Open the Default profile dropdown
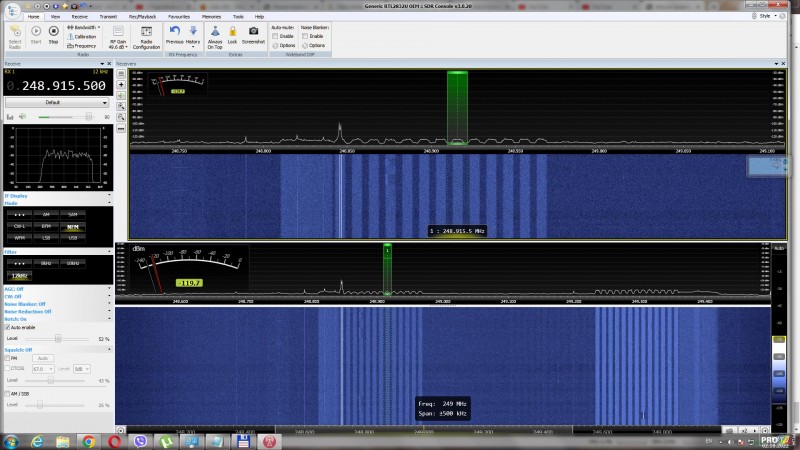 (x=56, y=102)
